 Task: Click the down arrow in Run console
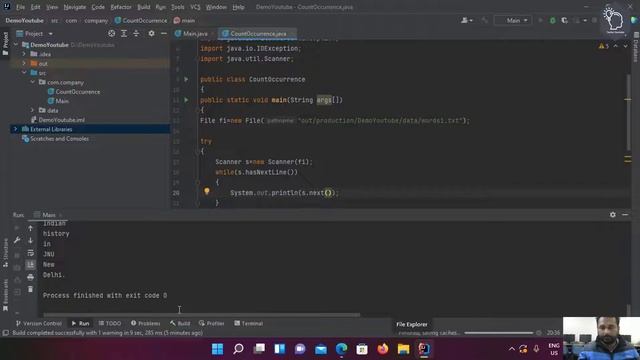click(x=30, y=240)
